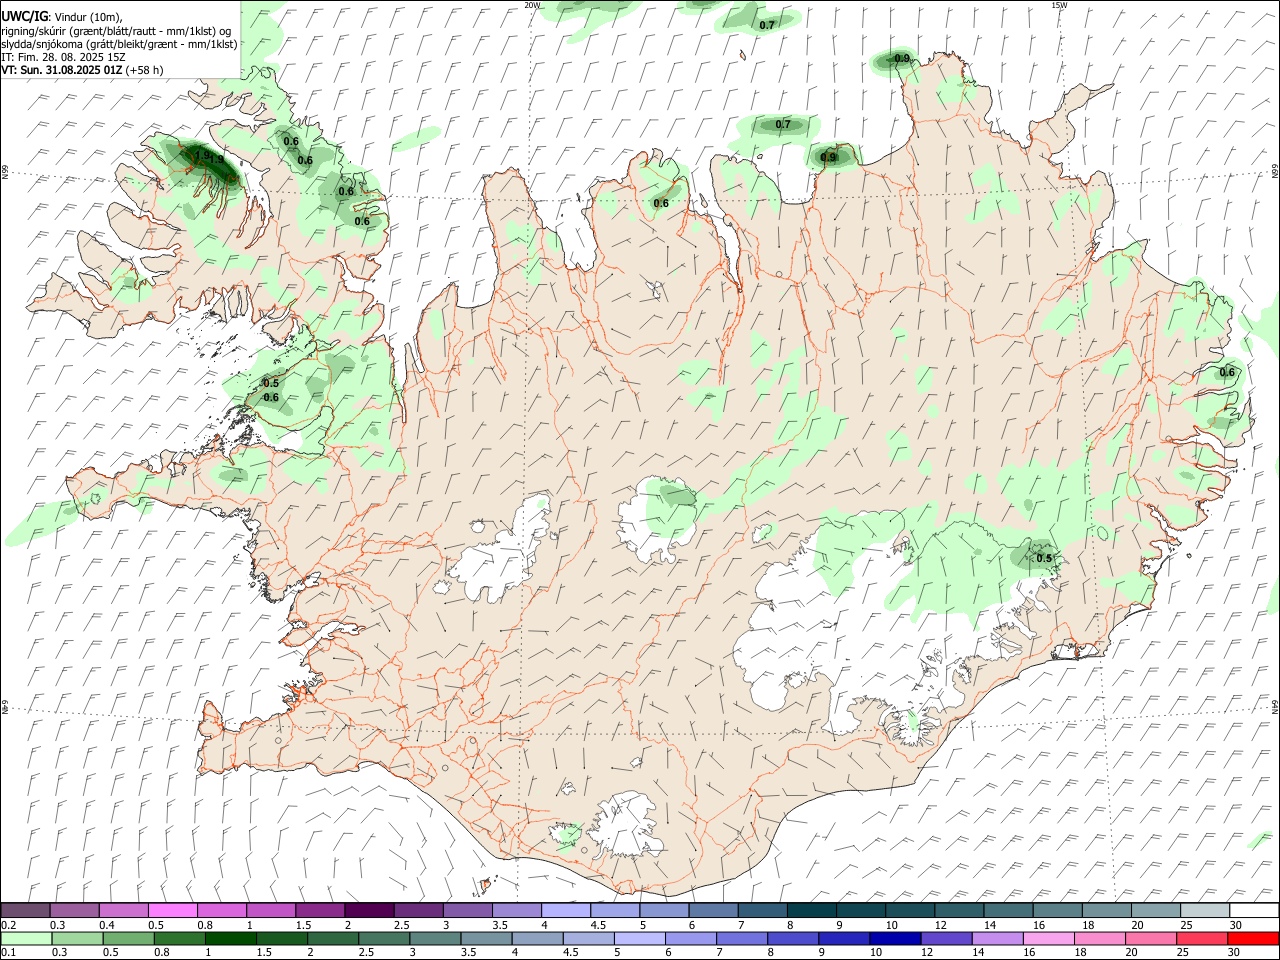Click upper legend swatch between 0.2 and 0.3

pyautogui.click(x=25, y=911)
